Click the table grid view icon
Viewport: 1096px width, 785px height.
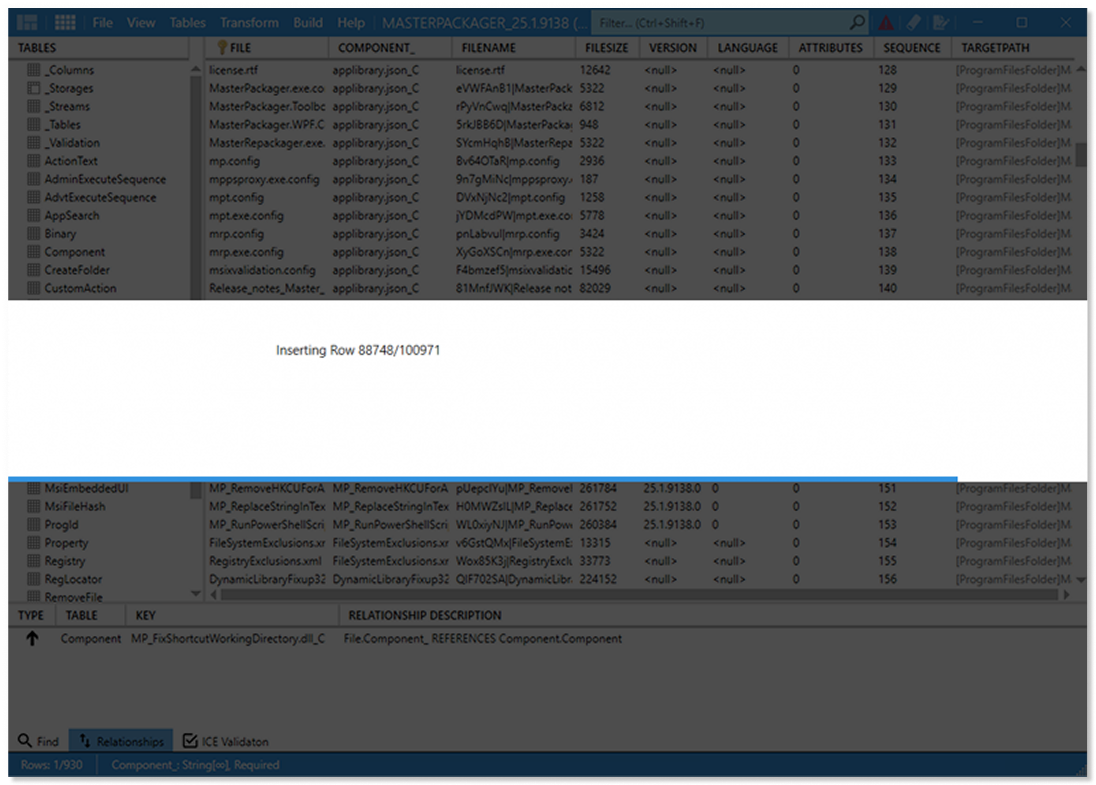pyautogui.click(x=65, y=22)
